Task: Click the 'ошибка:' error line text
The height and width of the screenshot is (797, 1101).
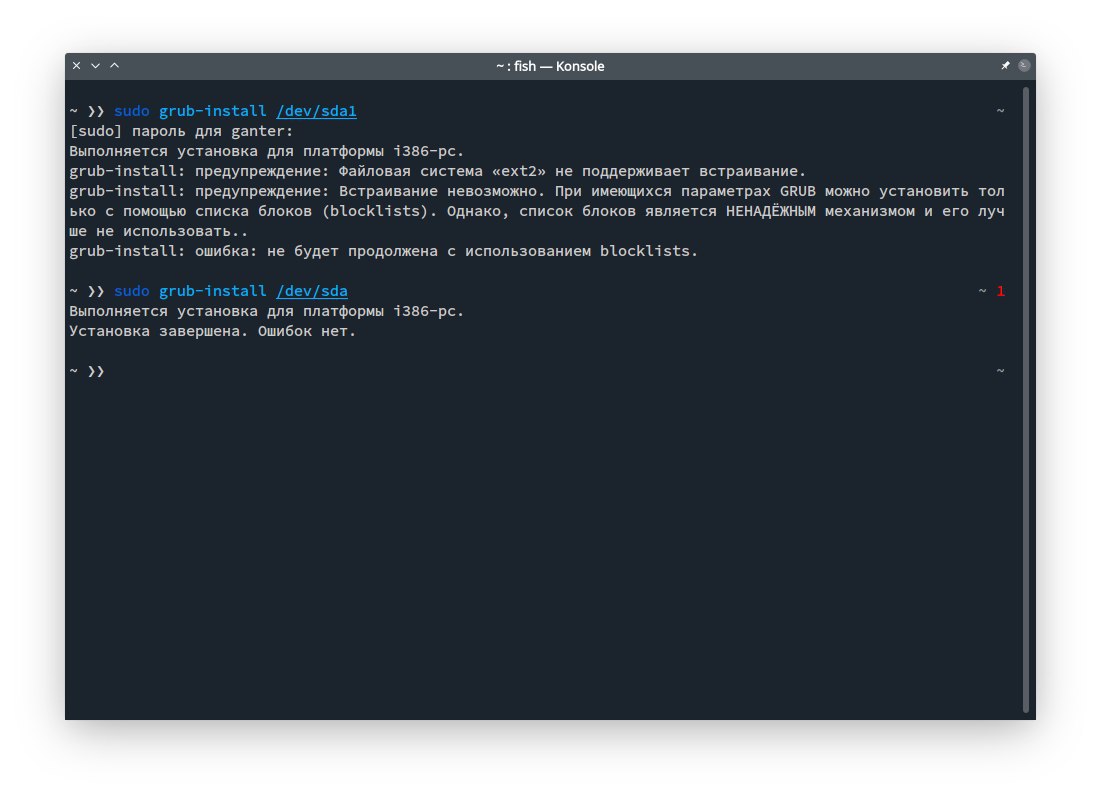Action: pos(226,251)
